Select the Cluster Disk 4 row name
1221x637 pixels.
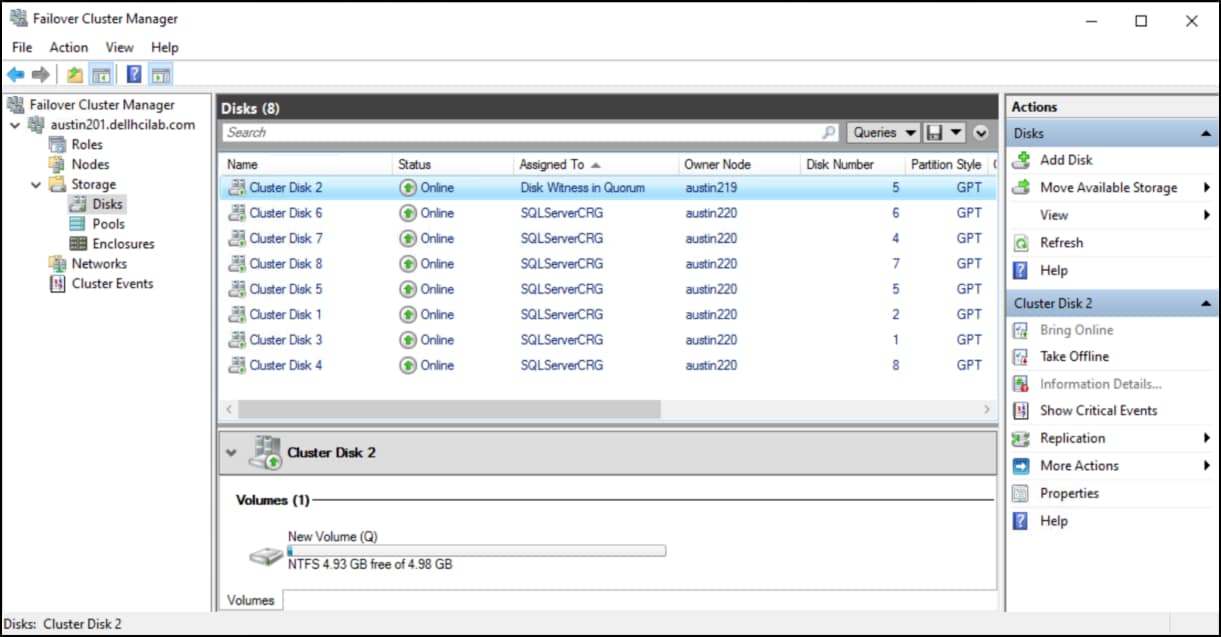tap(286, 366)
